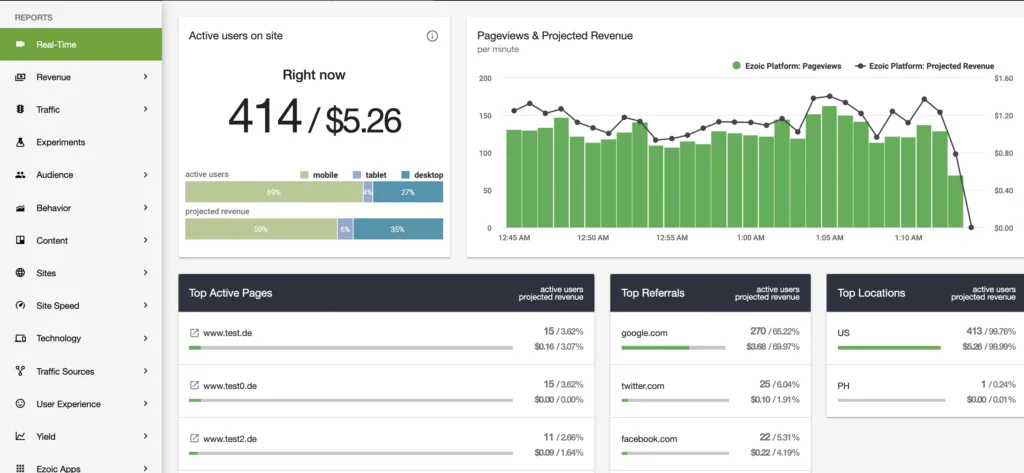Click the US row in Top Locations
This screenshot has width=1024, height=473.
(x=846, y=332)
